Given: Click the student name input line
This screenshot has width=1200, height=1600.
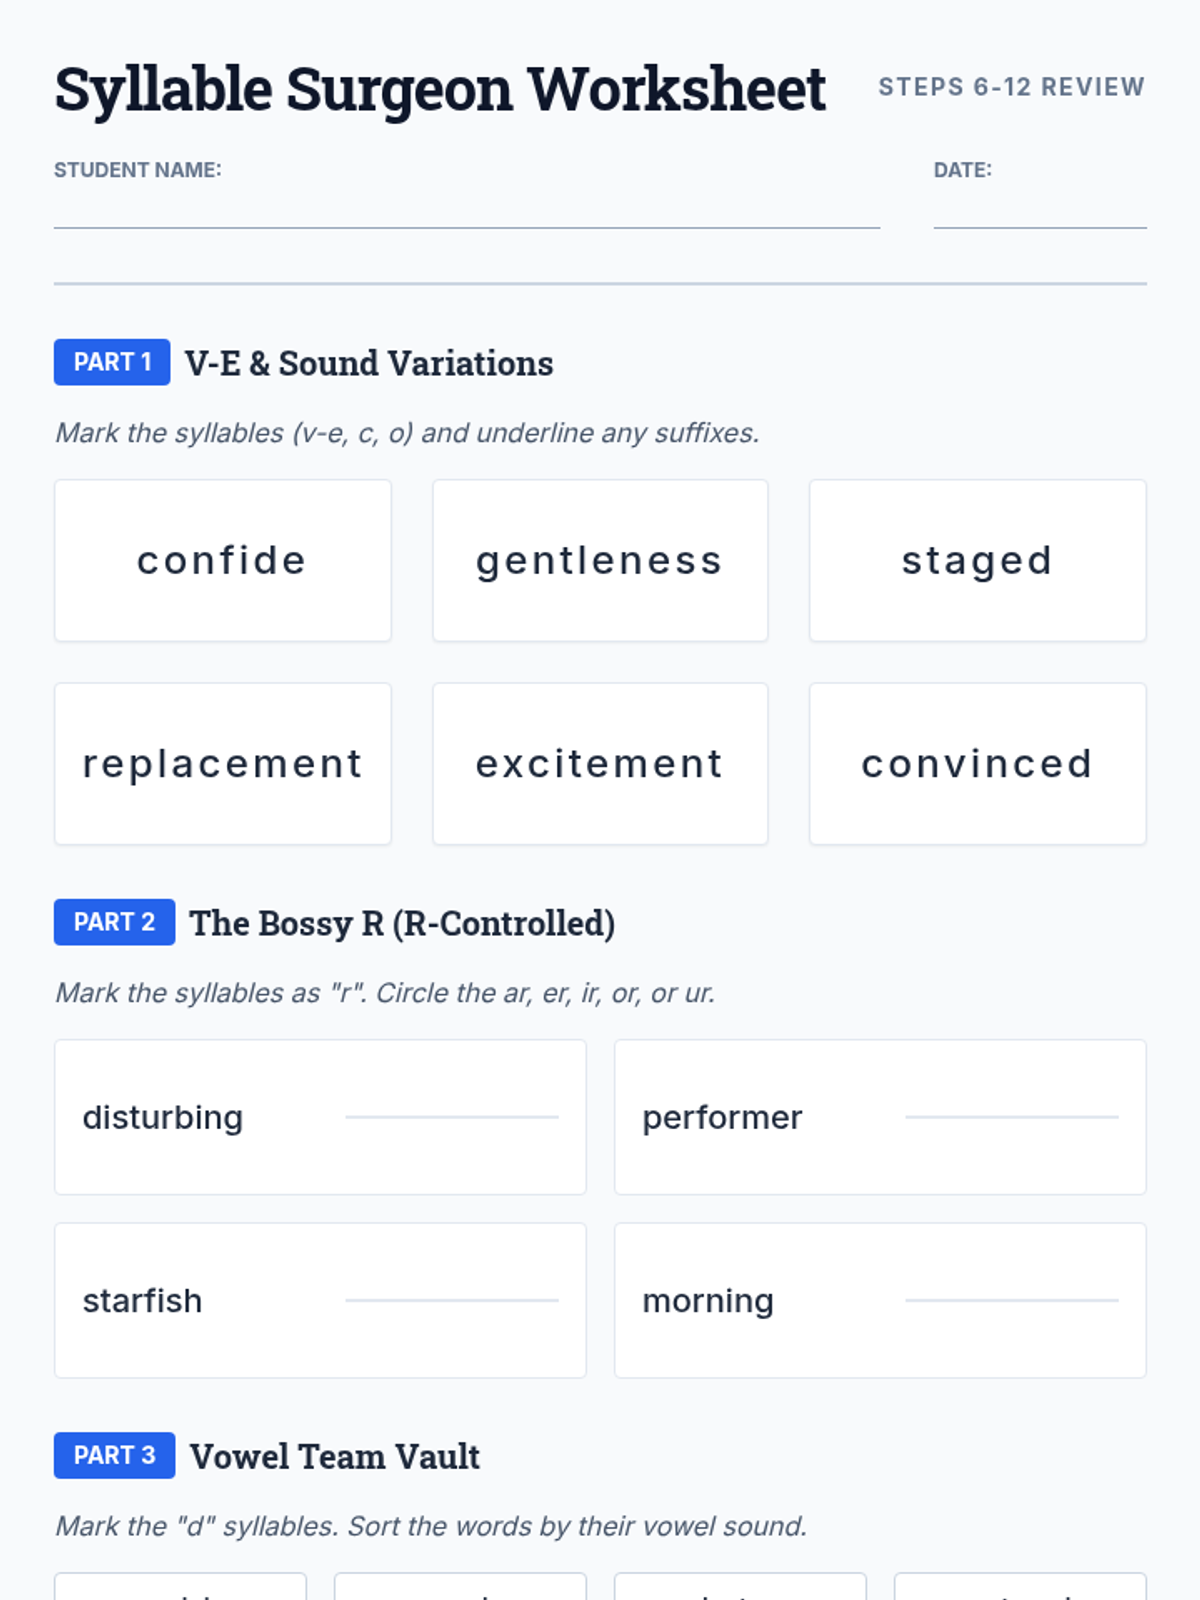Looking at the screenshot, I should point(467,211).
